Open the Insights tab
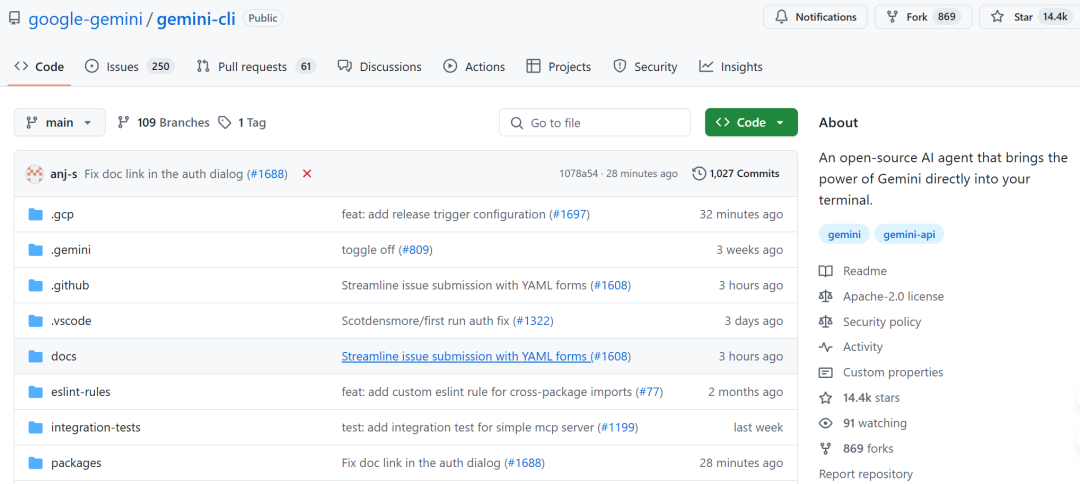Viewport: 1080px width, 484px height. (731, 67)
